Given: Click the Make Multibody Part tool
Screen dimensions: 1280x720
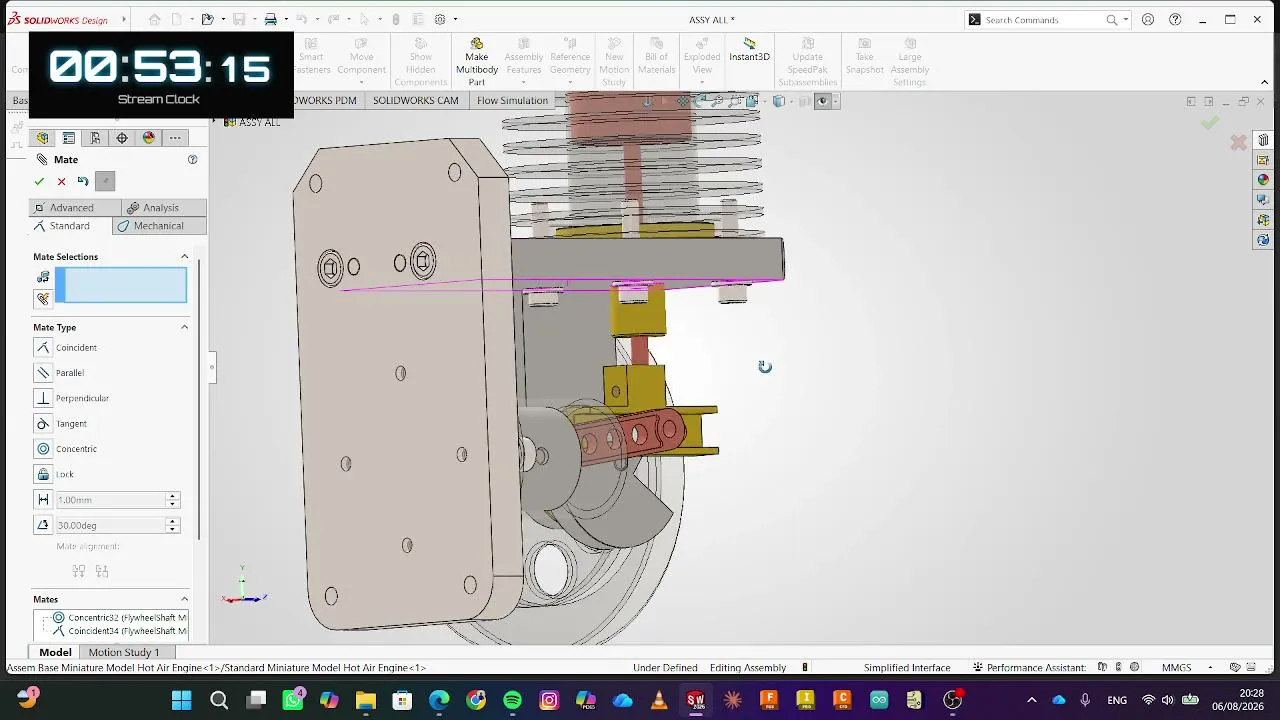Looking at the screenshot, I should click(477, 62).
